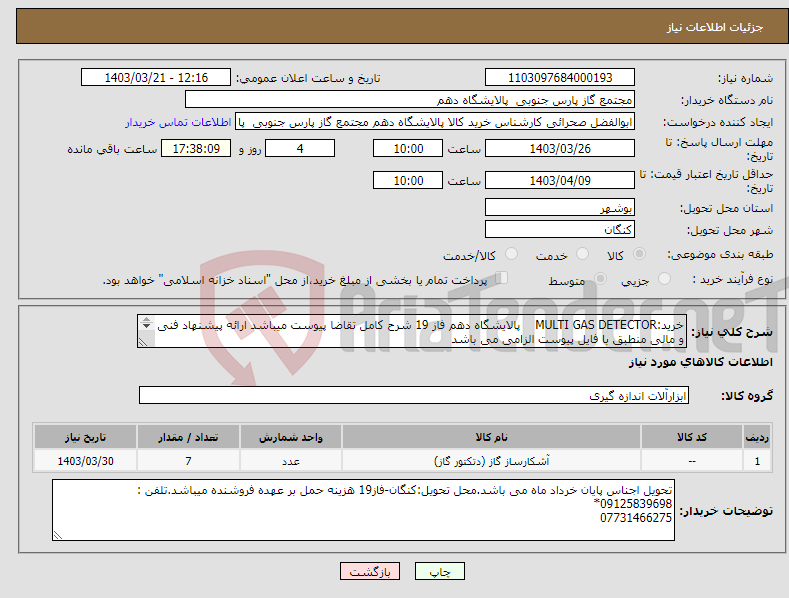Click the توضیحات خریدار label

coord(726,511)
